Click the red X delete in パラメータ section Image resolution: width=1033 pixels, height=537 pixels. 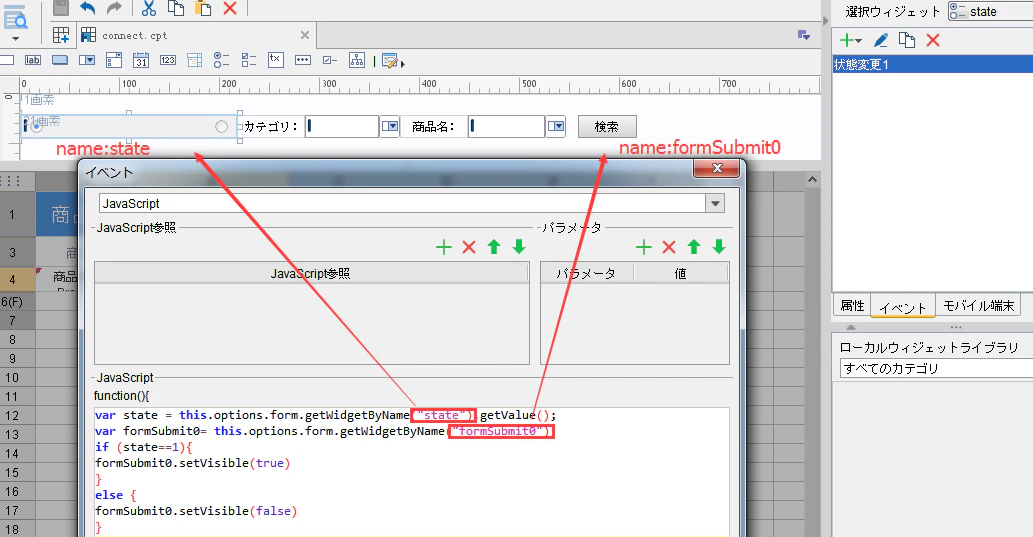pyautogui.click(x=669, y=247)
